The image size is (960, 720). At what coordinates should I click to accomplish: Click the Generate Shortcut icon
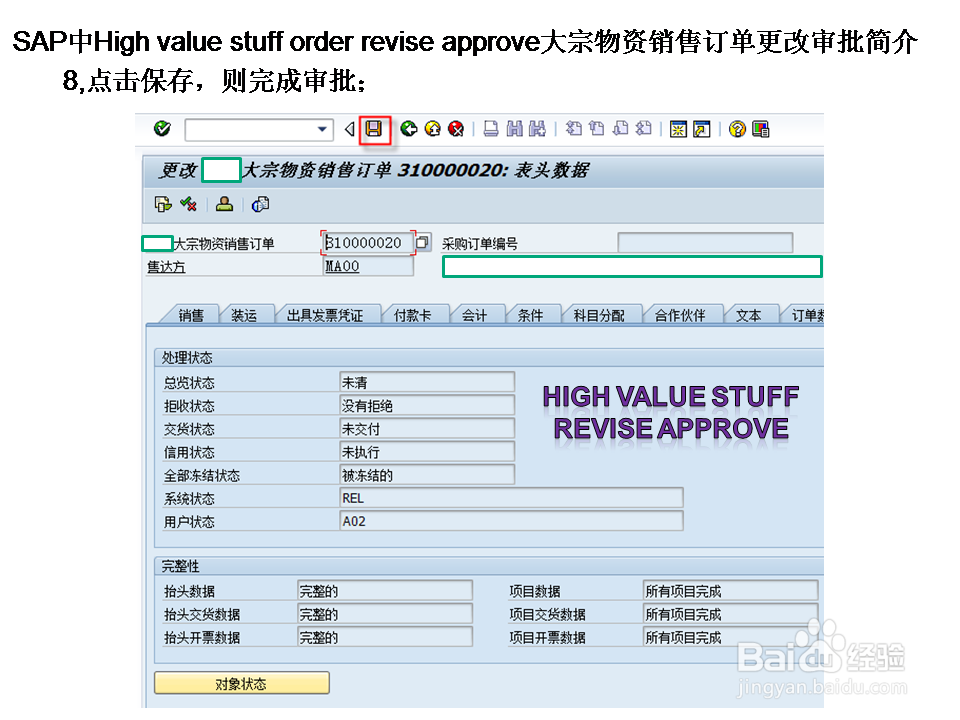click(702, 129)
